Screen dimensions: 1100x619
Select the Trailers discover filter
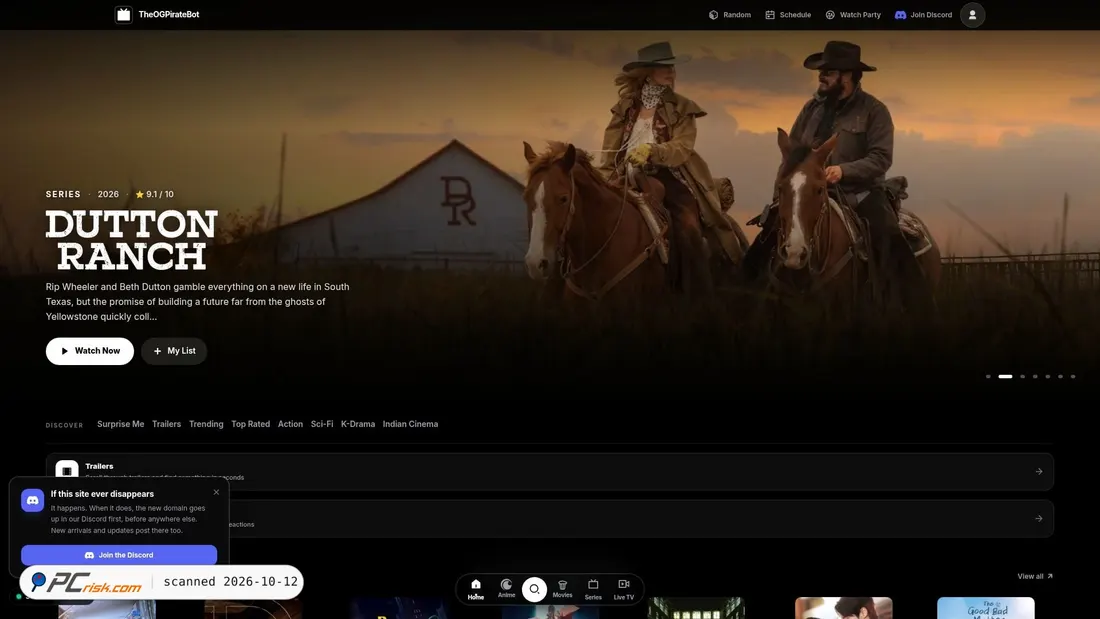[166, 424]
